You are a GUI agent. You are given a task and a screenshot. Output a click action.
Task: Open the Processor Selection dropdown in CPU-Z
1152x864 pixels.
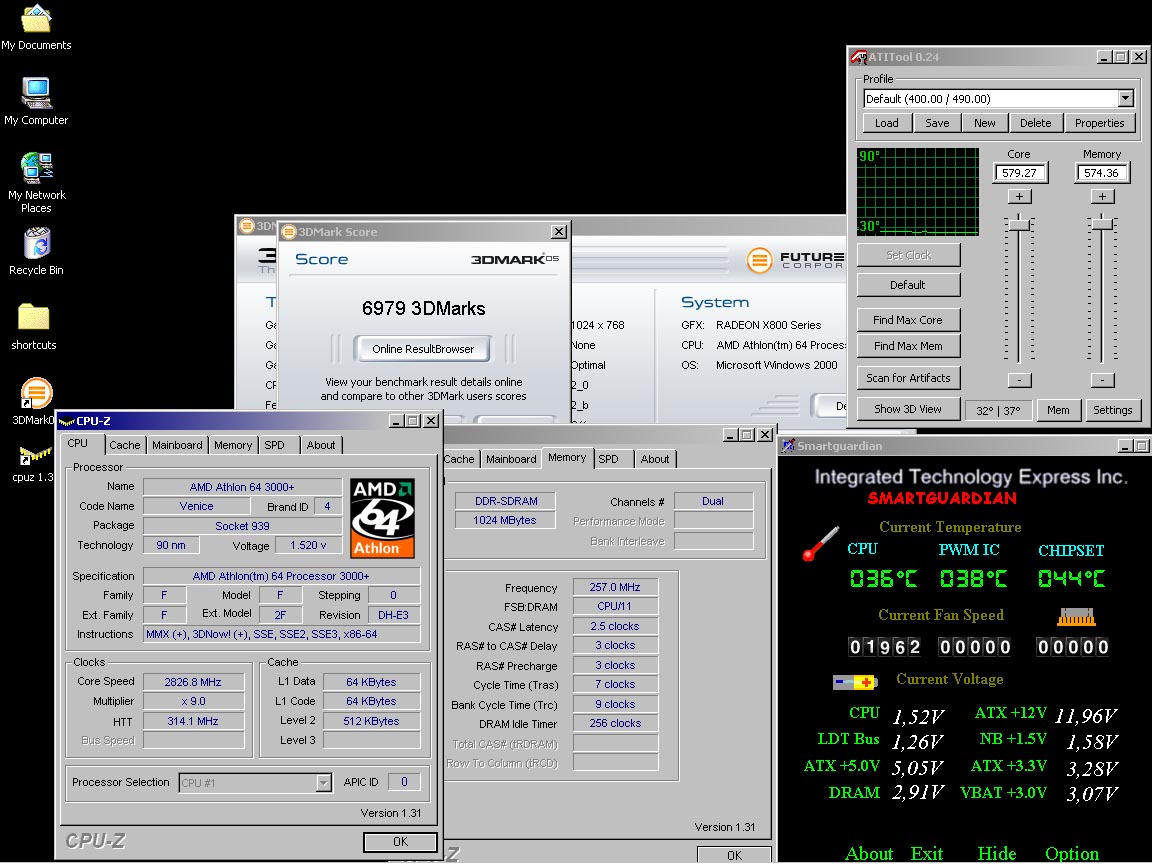[x=323, y=782]
